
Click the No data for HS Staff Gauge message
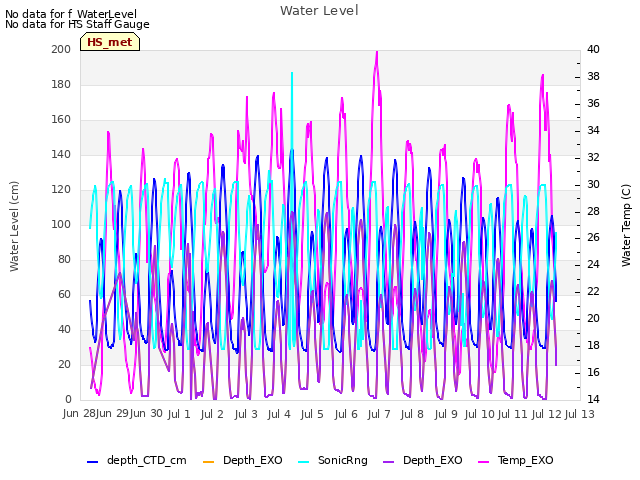(77, 24)
